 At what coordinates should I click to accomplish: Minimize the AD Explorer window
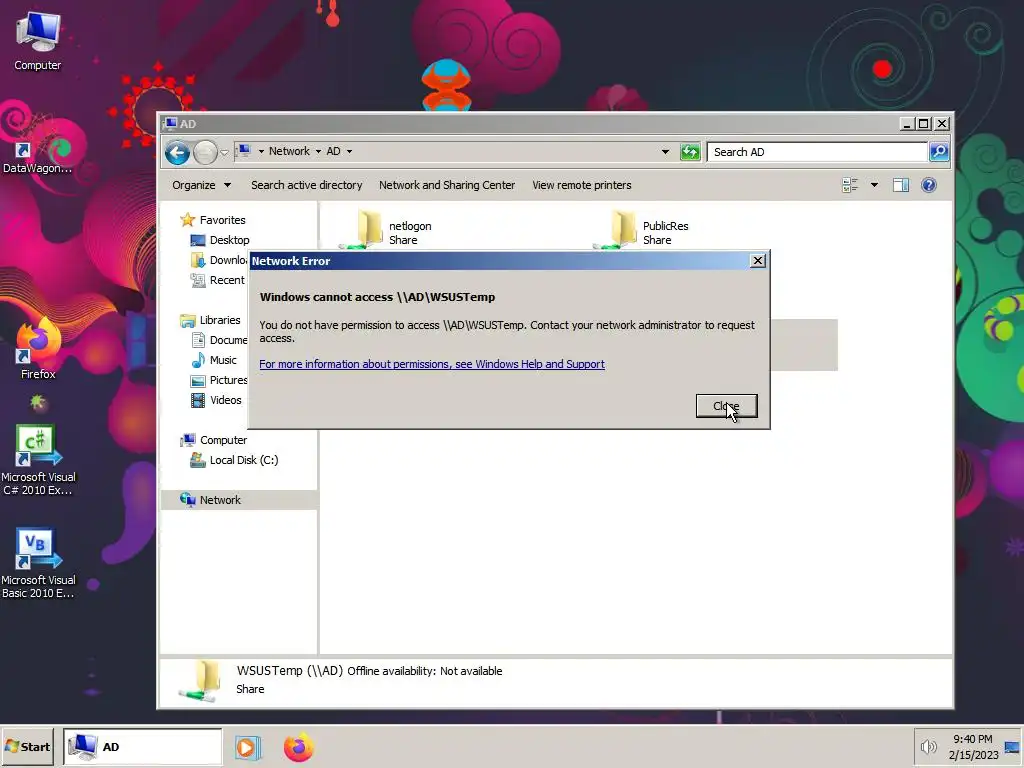907,123
